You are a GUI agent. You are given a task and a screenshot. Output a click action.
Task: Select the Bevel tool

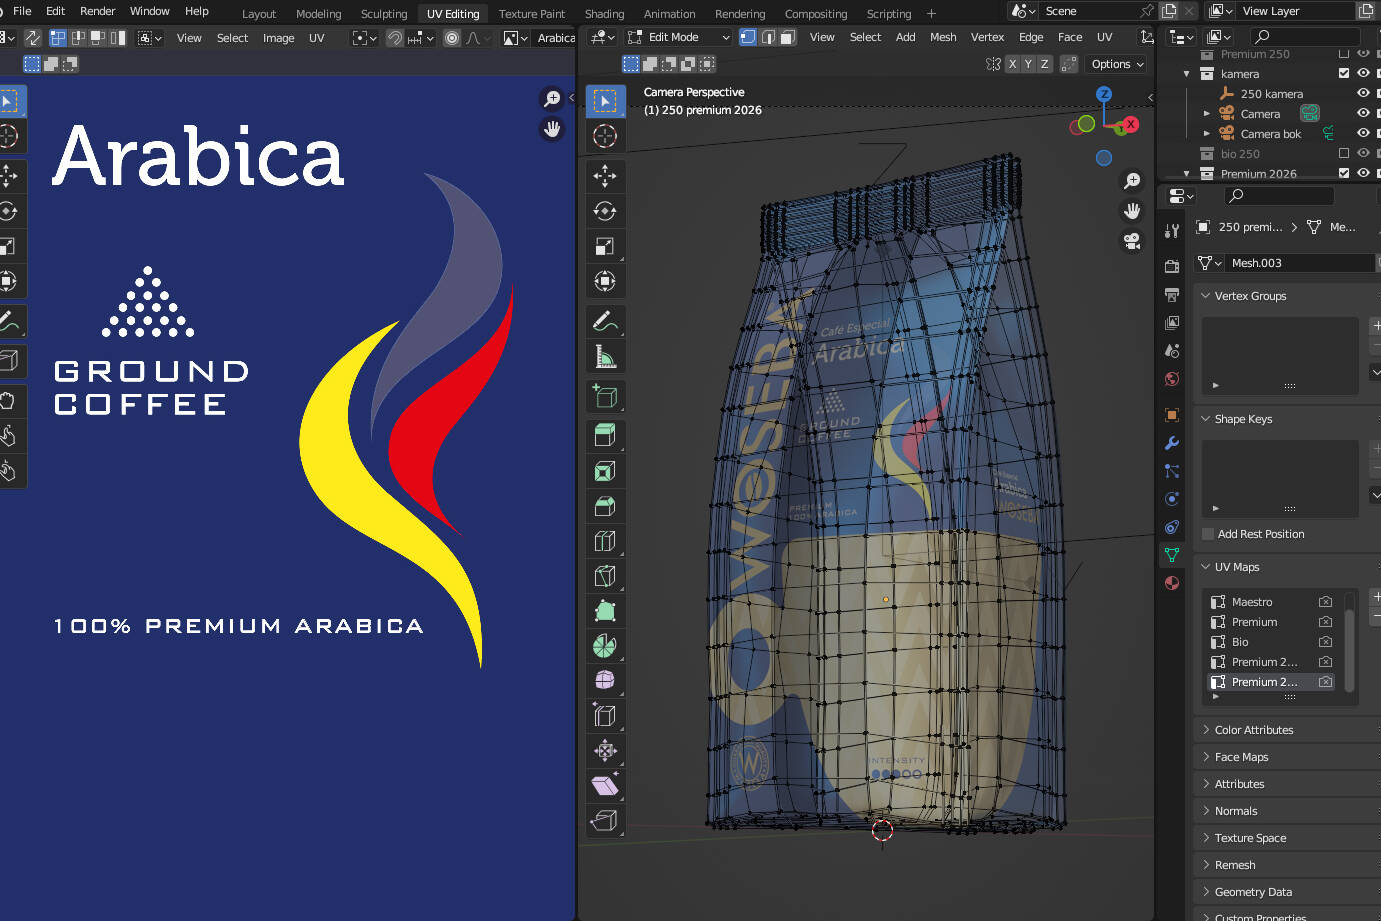coord(605,506)
